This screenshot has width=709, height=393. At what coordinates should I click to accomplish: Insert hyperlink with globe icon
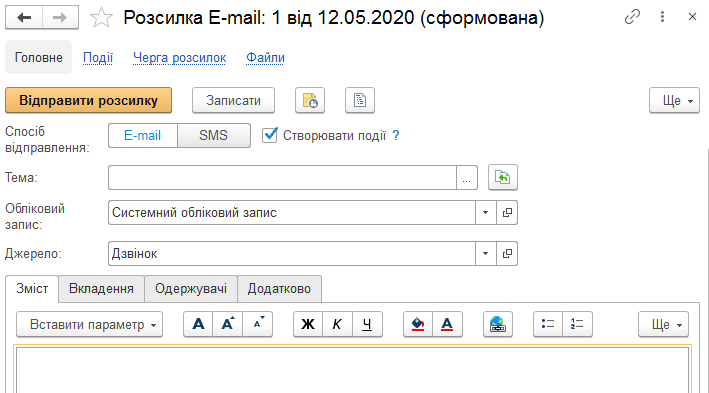[x=498, y=324]
